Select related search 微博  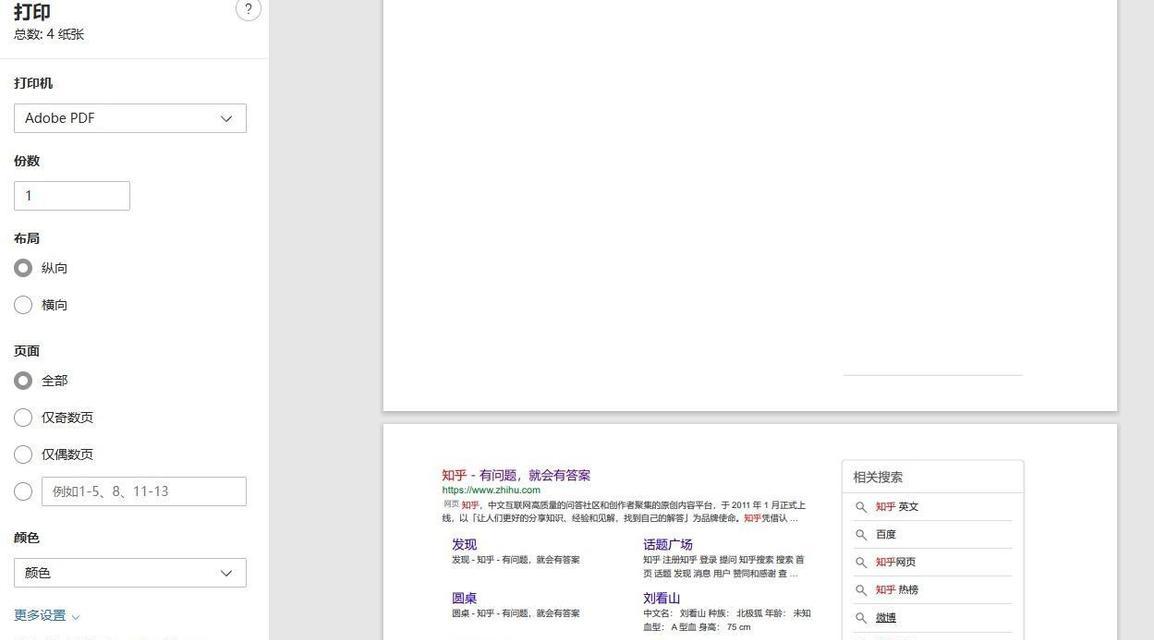click(x=885, y=618)
